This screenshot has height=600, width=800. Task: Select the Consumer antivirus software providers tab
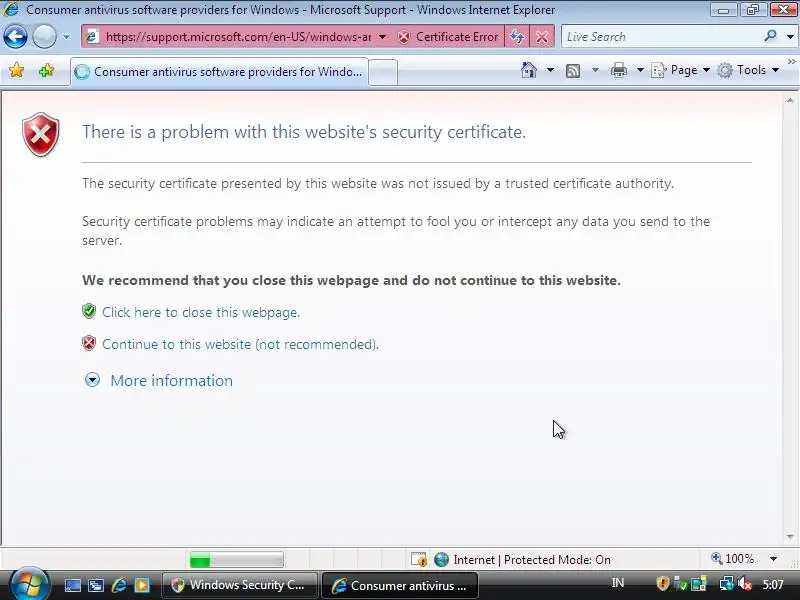219,72
